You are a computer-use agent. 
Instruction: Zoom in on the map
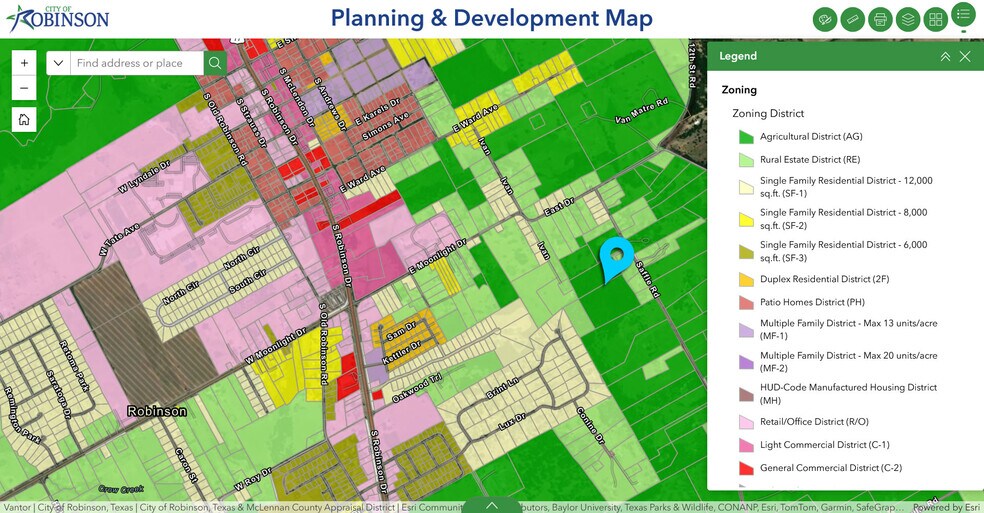(x=25, y=63)
